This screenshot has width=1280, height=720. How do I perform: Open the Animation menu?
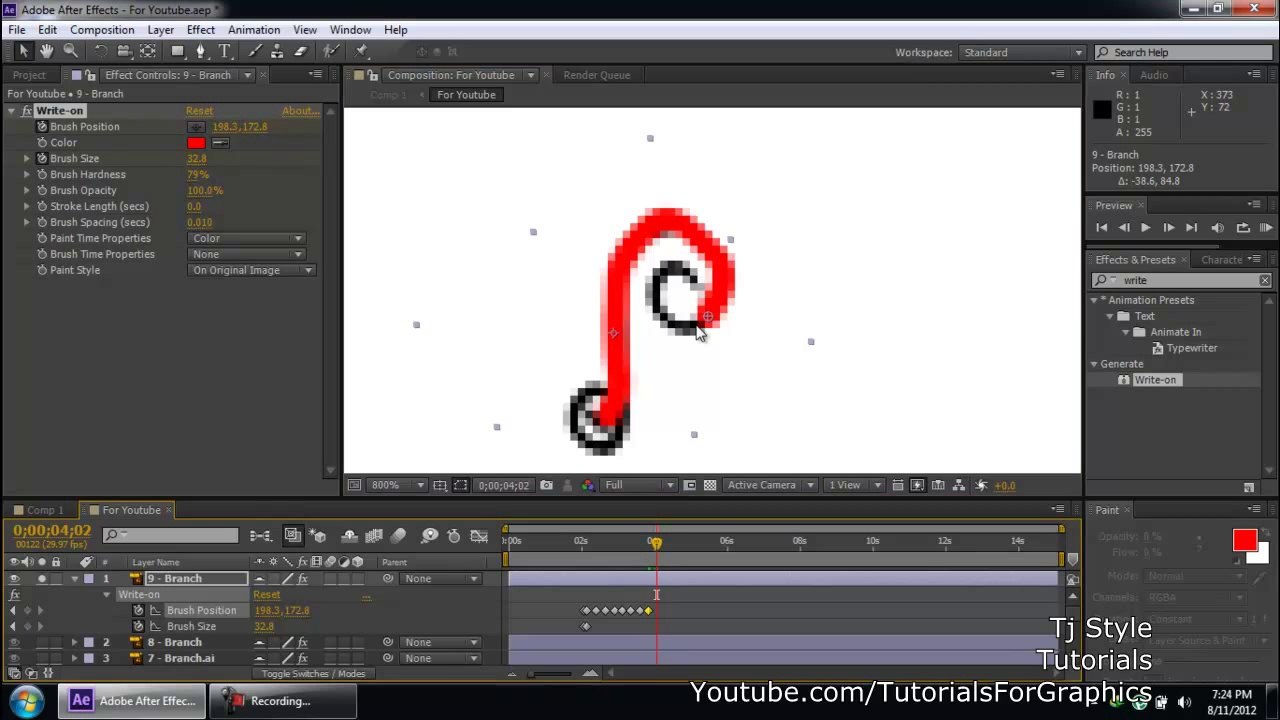pos(254,30)
